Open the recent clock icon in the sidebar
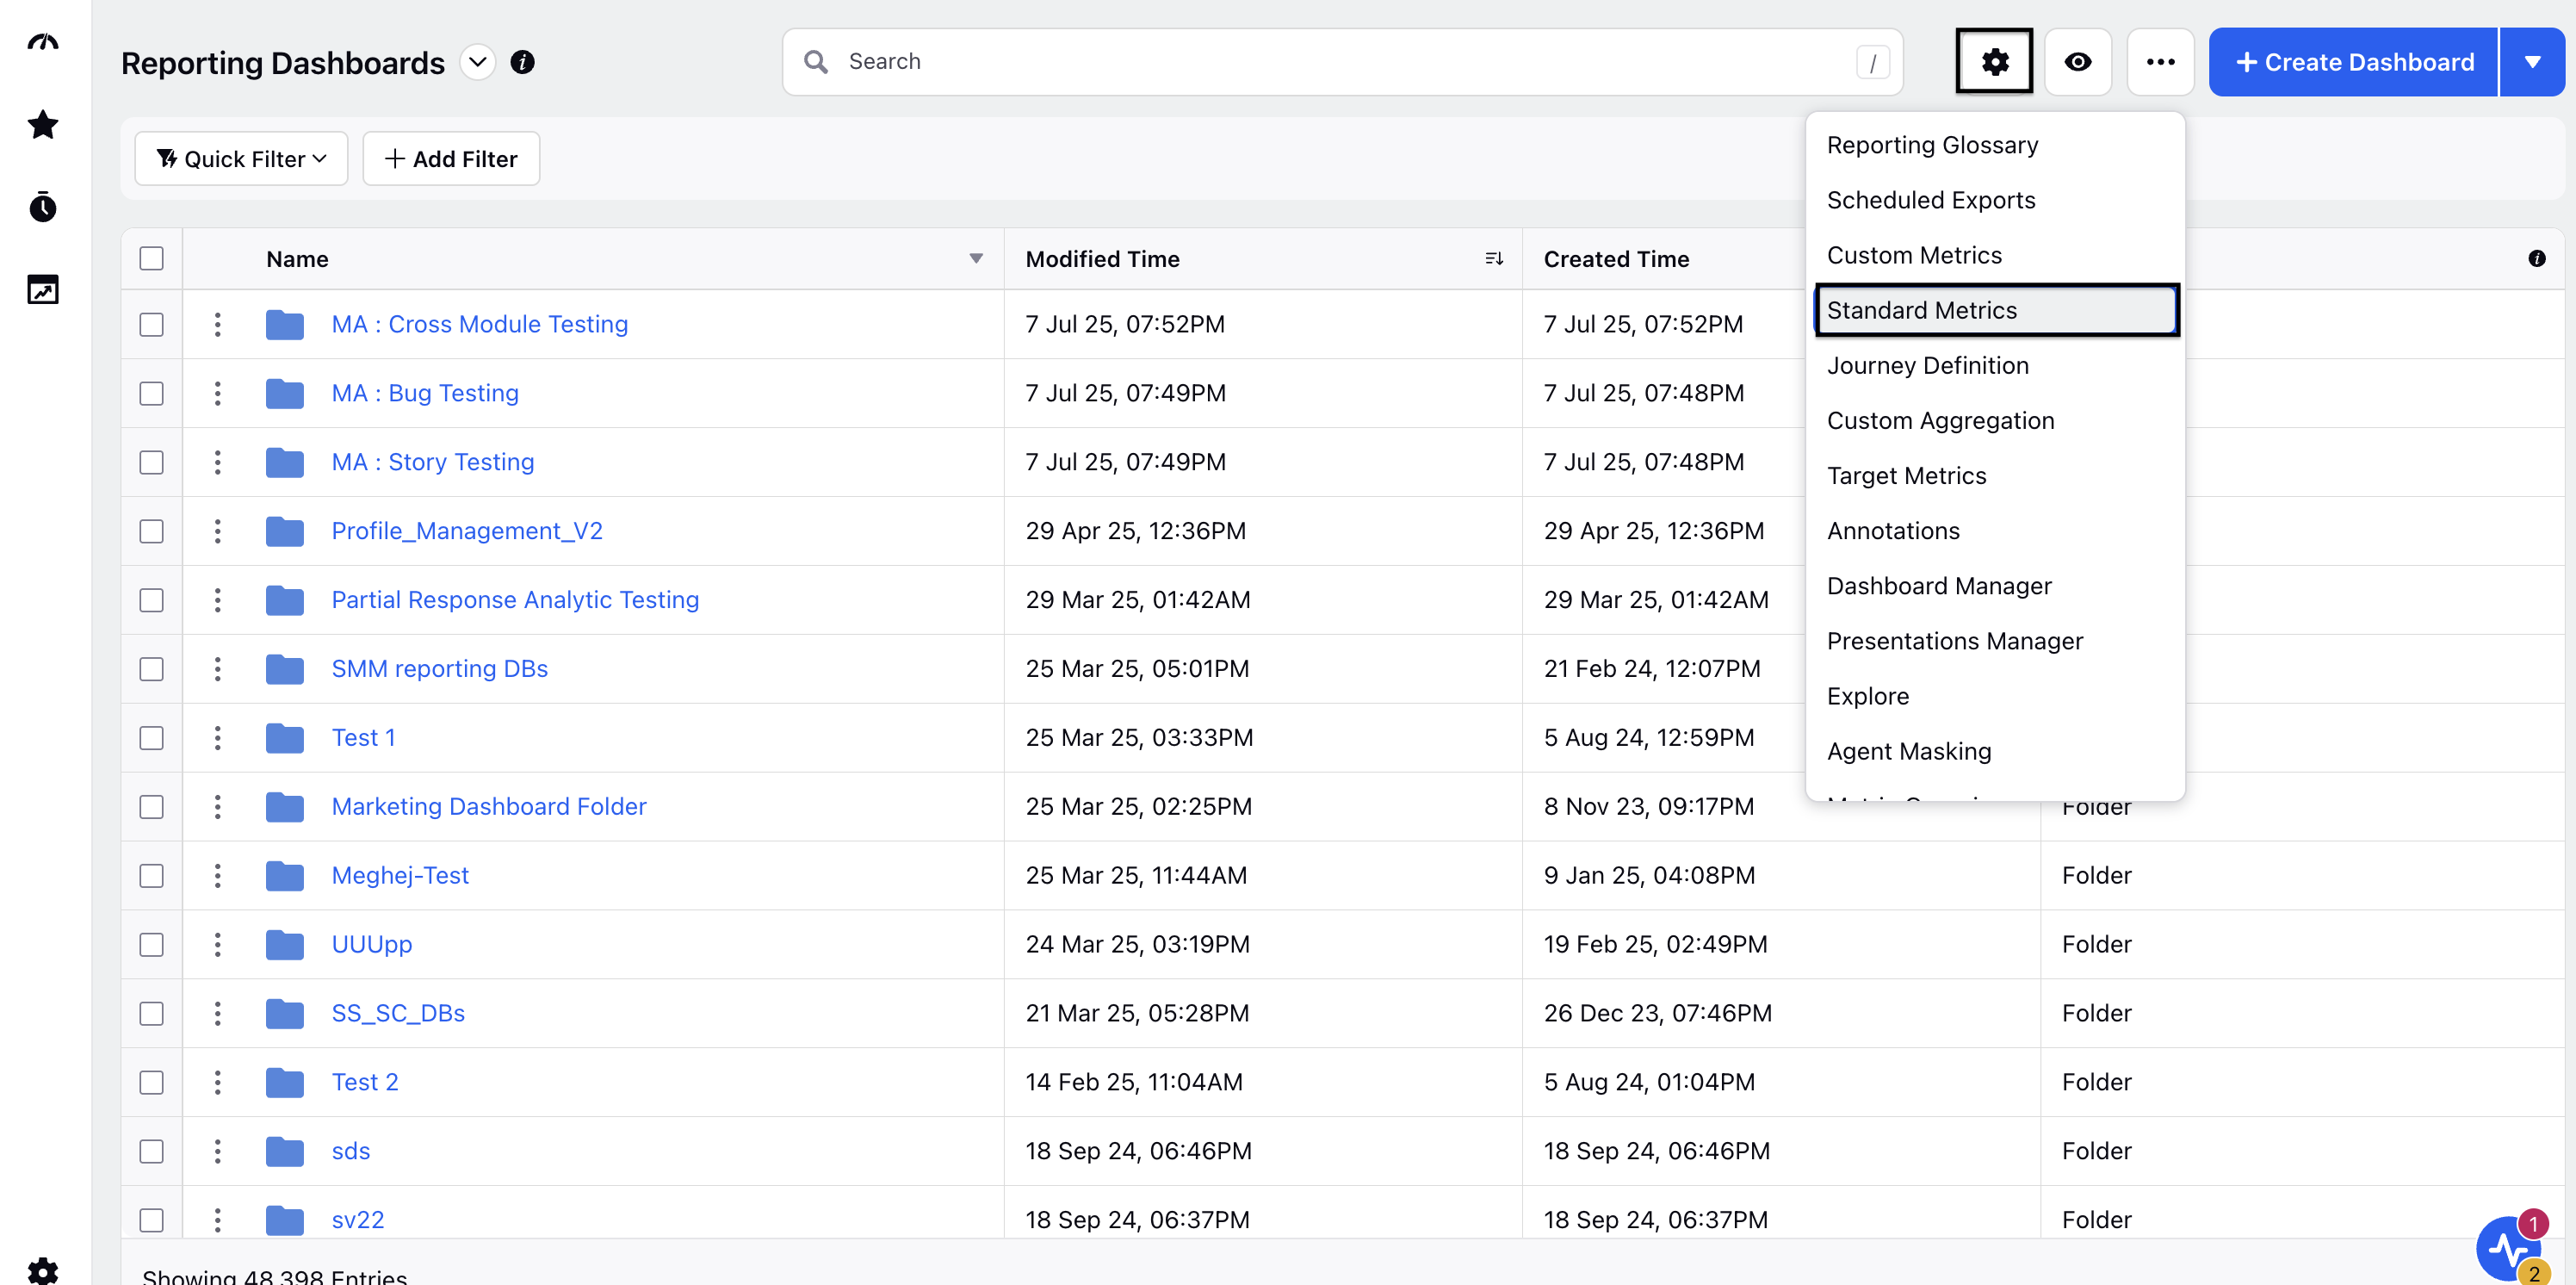This screenshot has width=2576, height=1285. point(43,207)
